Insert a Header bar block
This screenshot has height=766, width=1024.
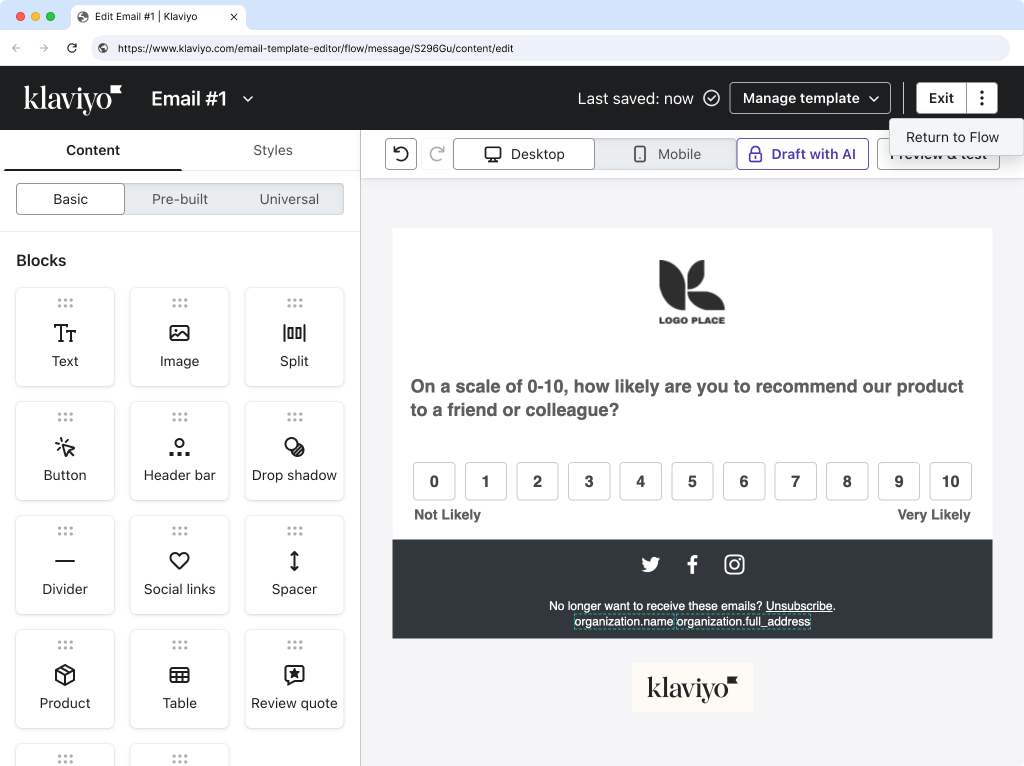[179, 451]
